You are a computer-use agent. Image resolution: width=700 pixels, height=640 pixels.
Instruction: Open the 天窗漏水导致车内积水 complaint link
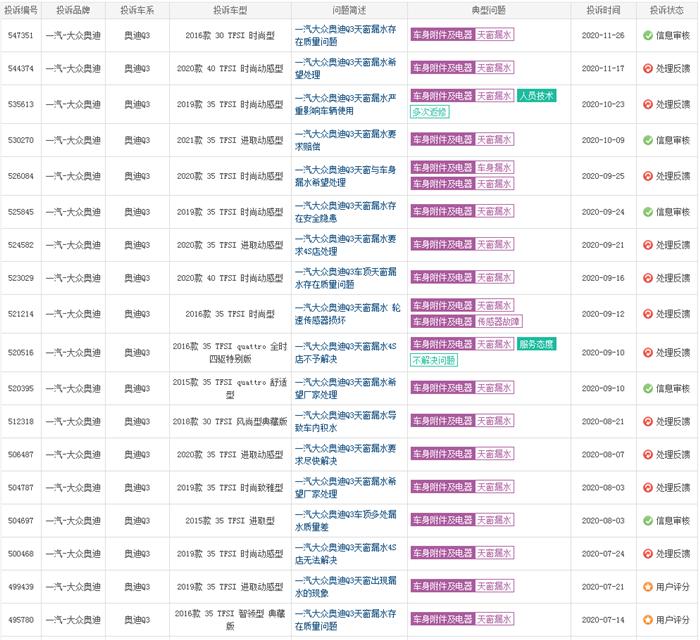(345, 421)
